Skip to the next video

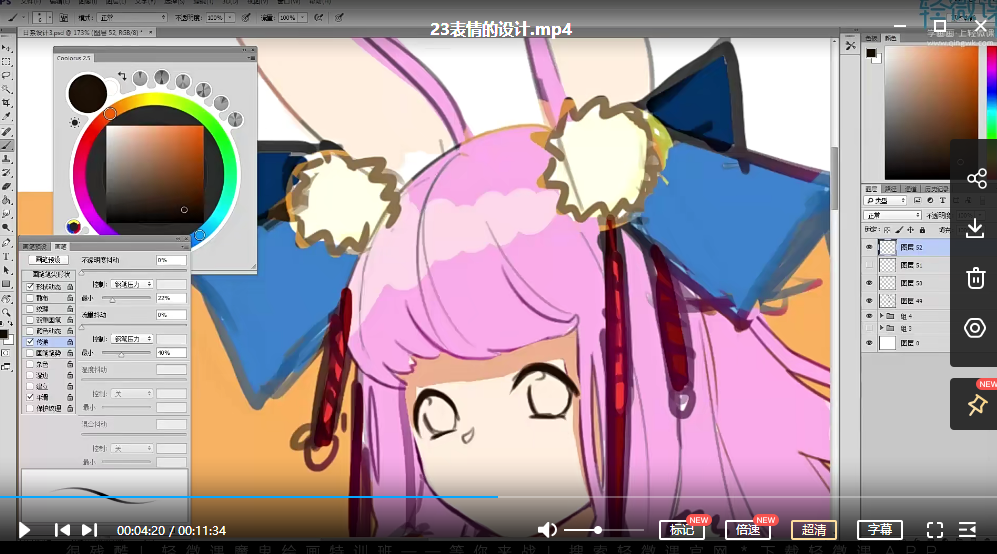coord(89,530)
